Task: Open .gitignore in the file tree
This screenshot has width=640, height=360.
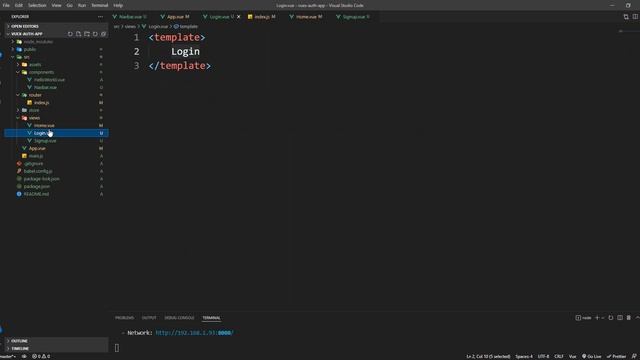Action: (x=56, y=163)
